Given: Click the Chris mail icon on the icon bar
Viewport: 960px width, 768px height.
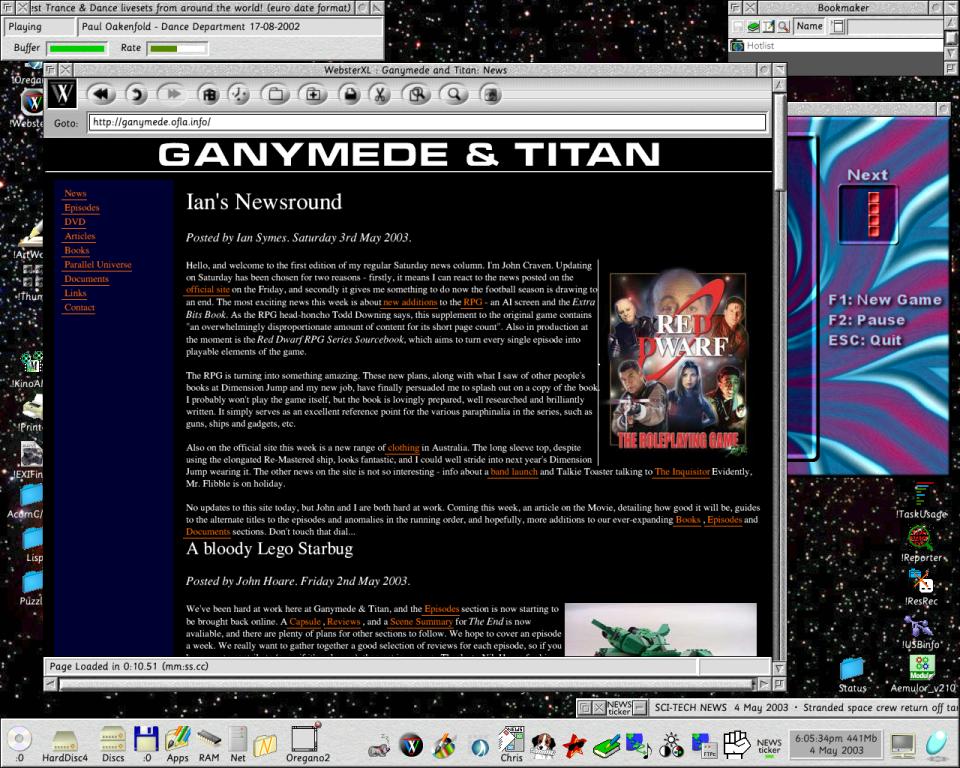Looking at the screenshot, I should coord(511,744).
